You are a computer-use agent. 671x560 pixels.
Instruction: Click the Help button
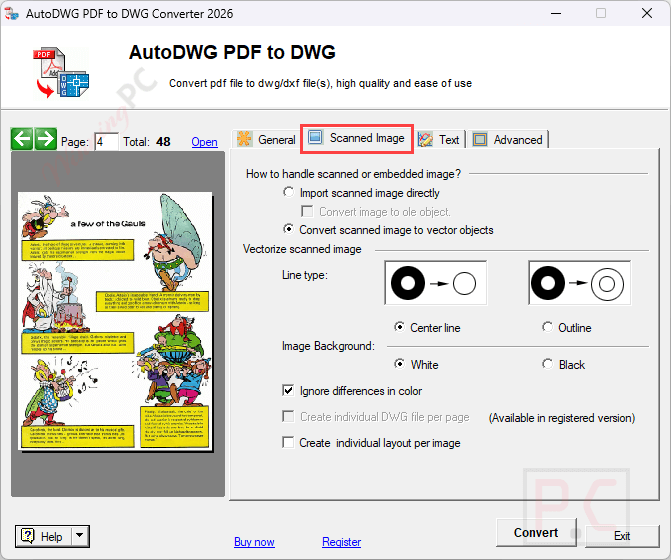(44, 536)
